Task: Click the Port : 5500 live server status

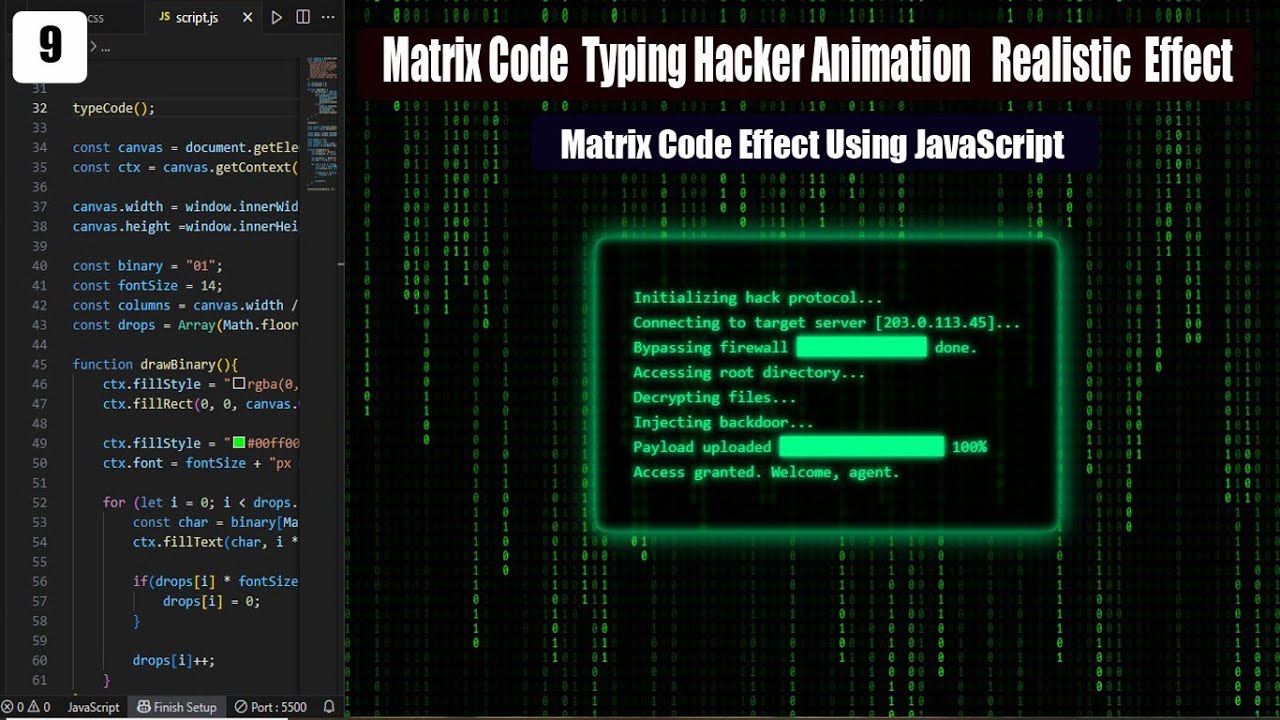Action: [x=270, y=707]
